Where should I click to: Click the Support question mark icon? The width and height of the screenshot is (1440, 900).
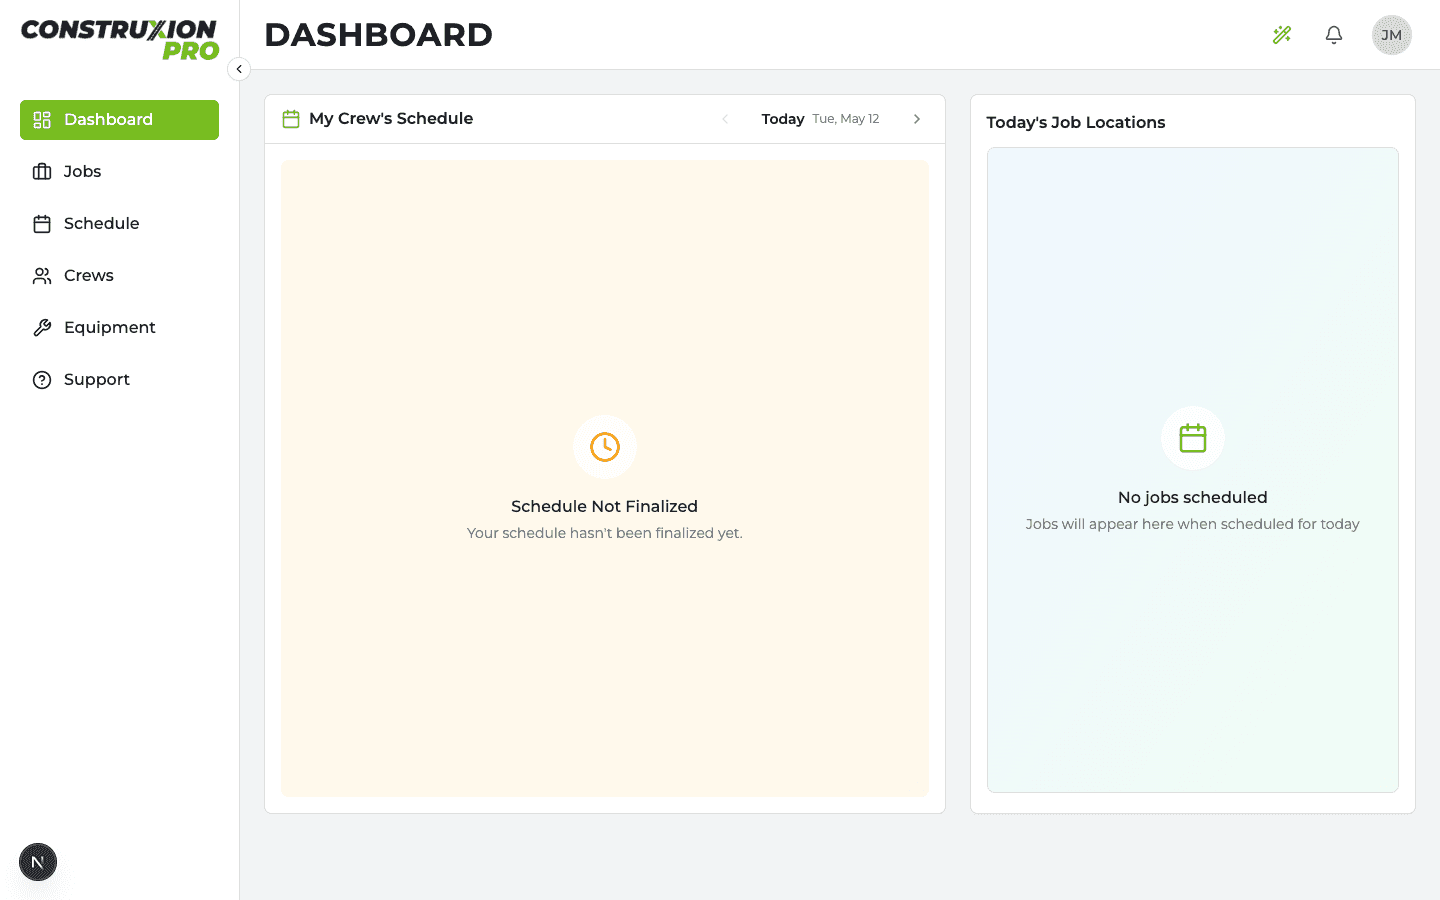click(42, 380)
